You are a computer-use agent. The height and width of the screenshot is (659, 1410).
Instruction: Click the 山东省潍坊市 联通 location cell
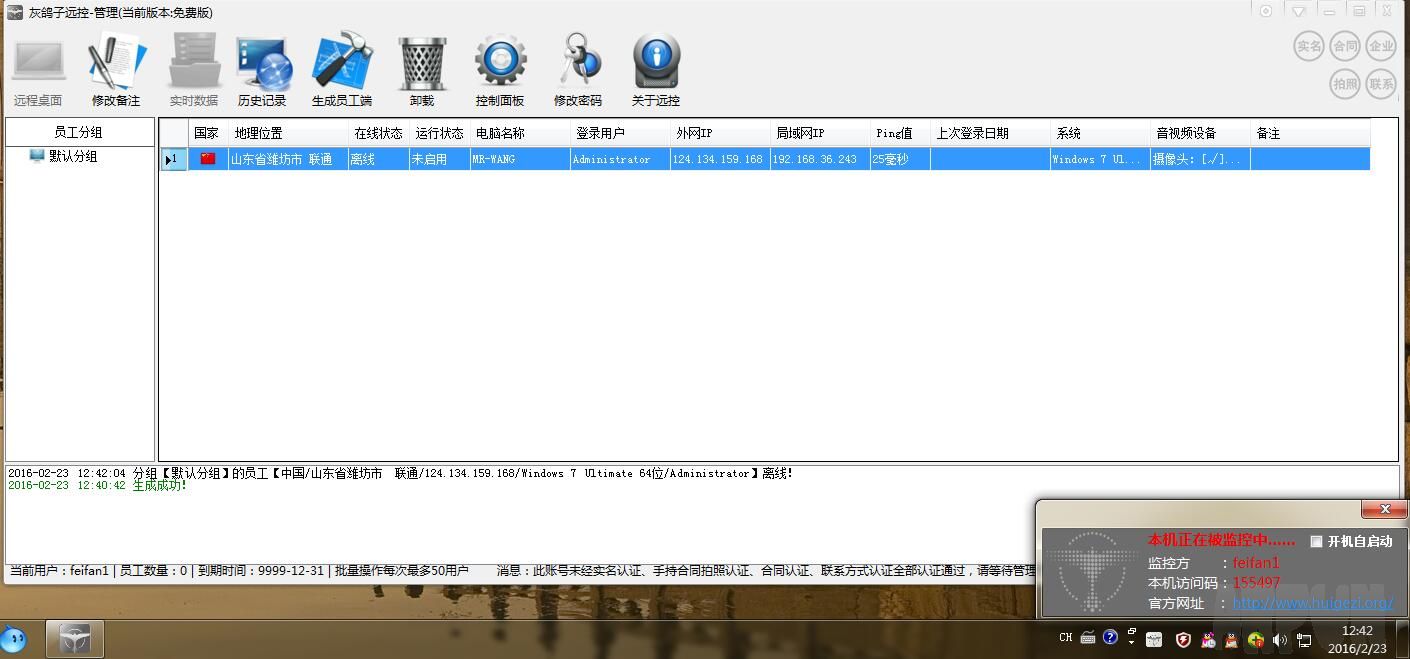[x=288, y=159]
